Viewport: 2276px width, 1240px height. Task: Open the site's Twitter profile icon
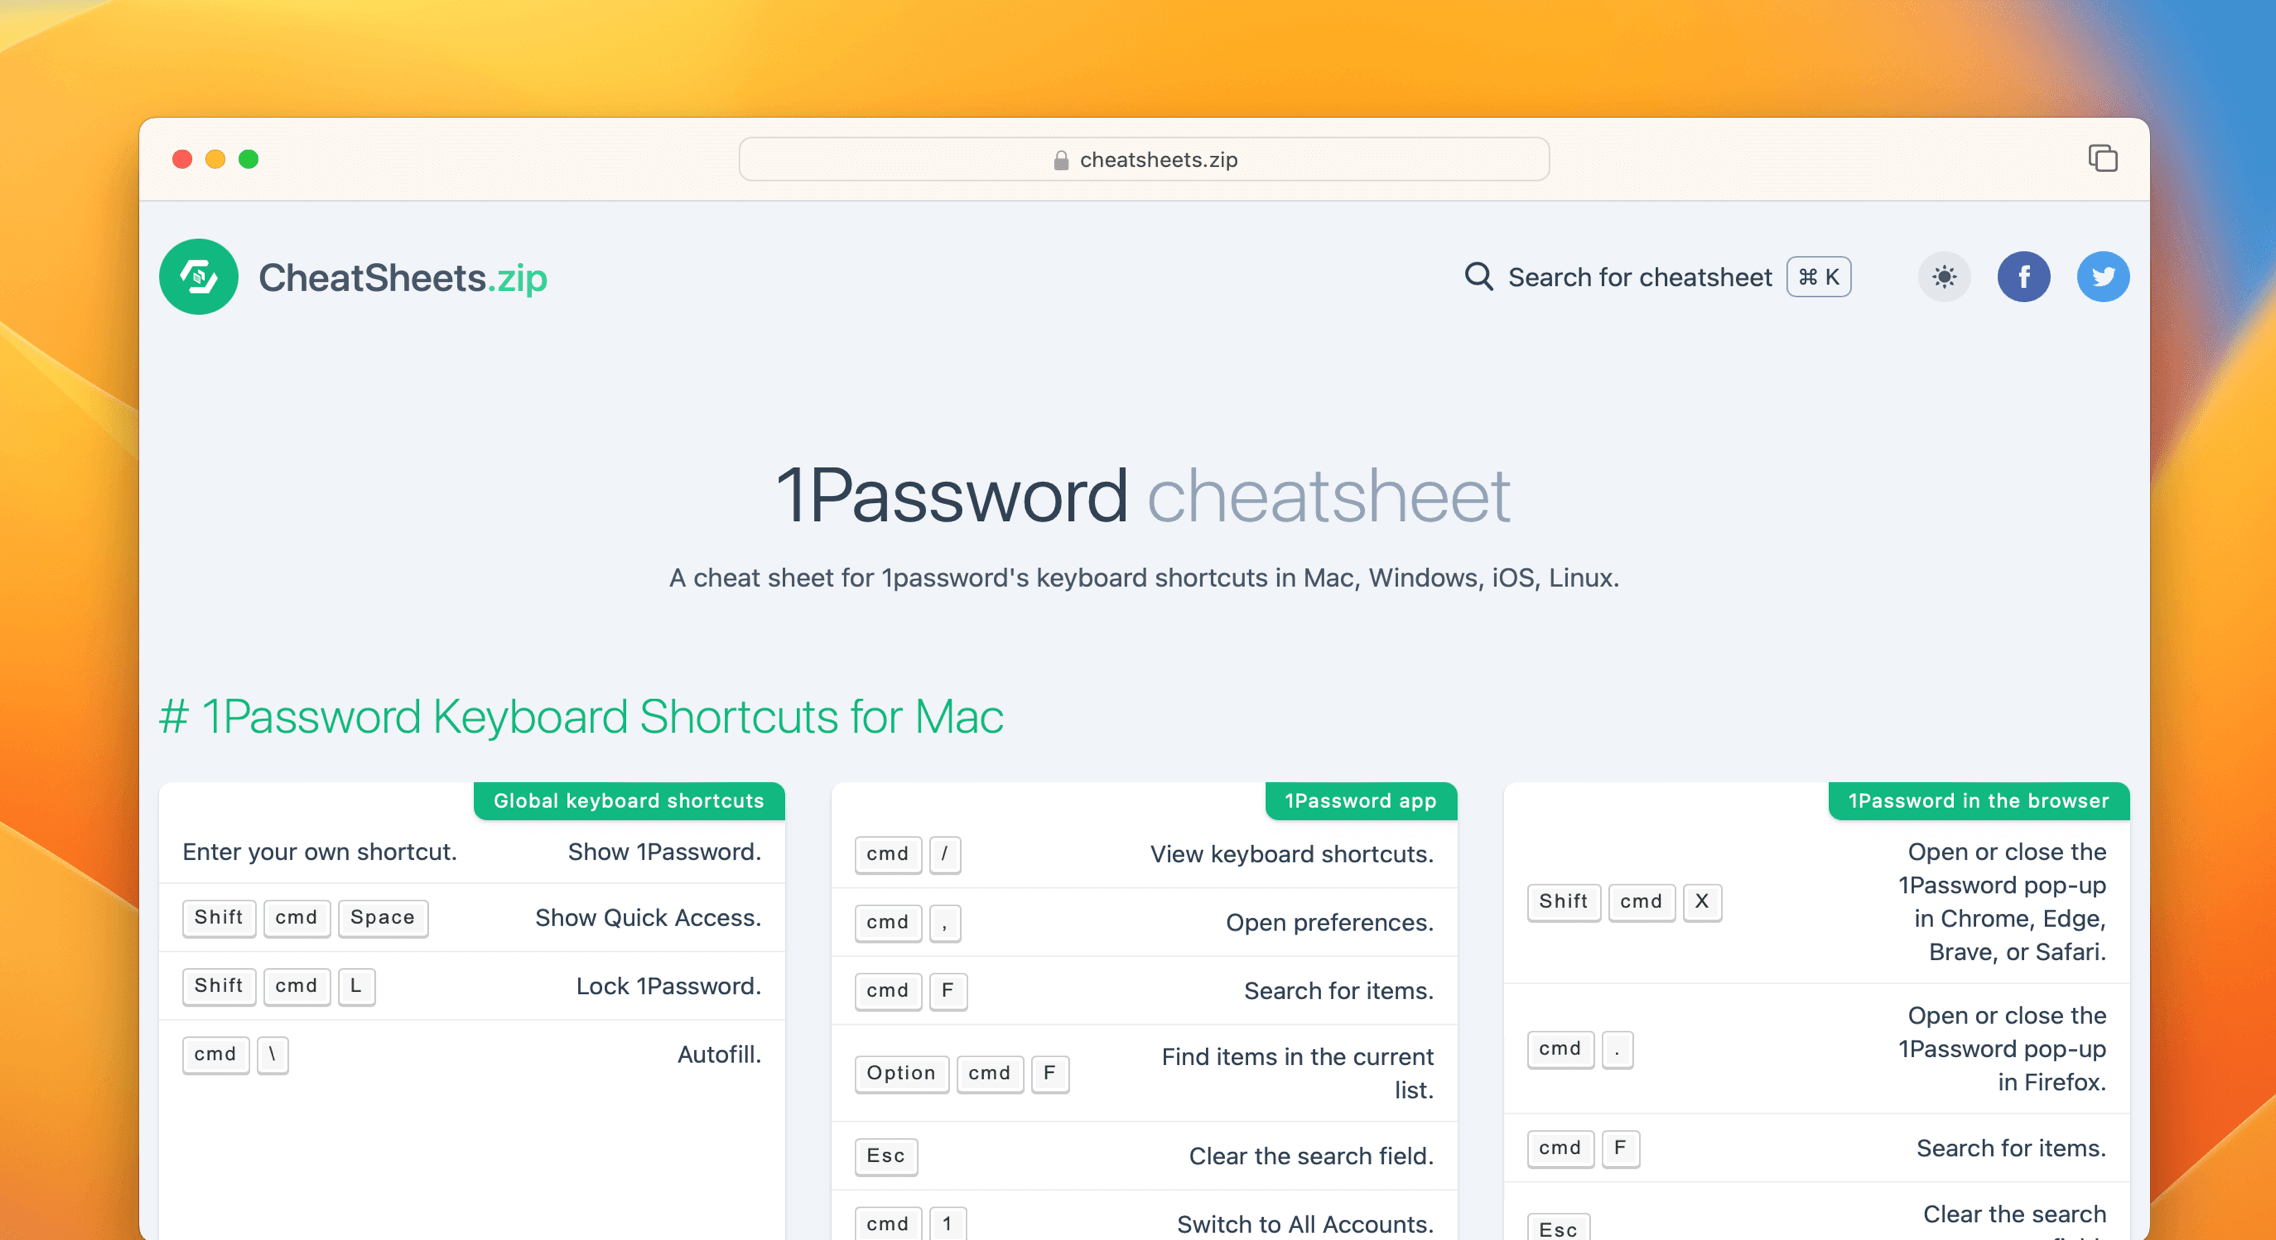tap(2103, 277)
